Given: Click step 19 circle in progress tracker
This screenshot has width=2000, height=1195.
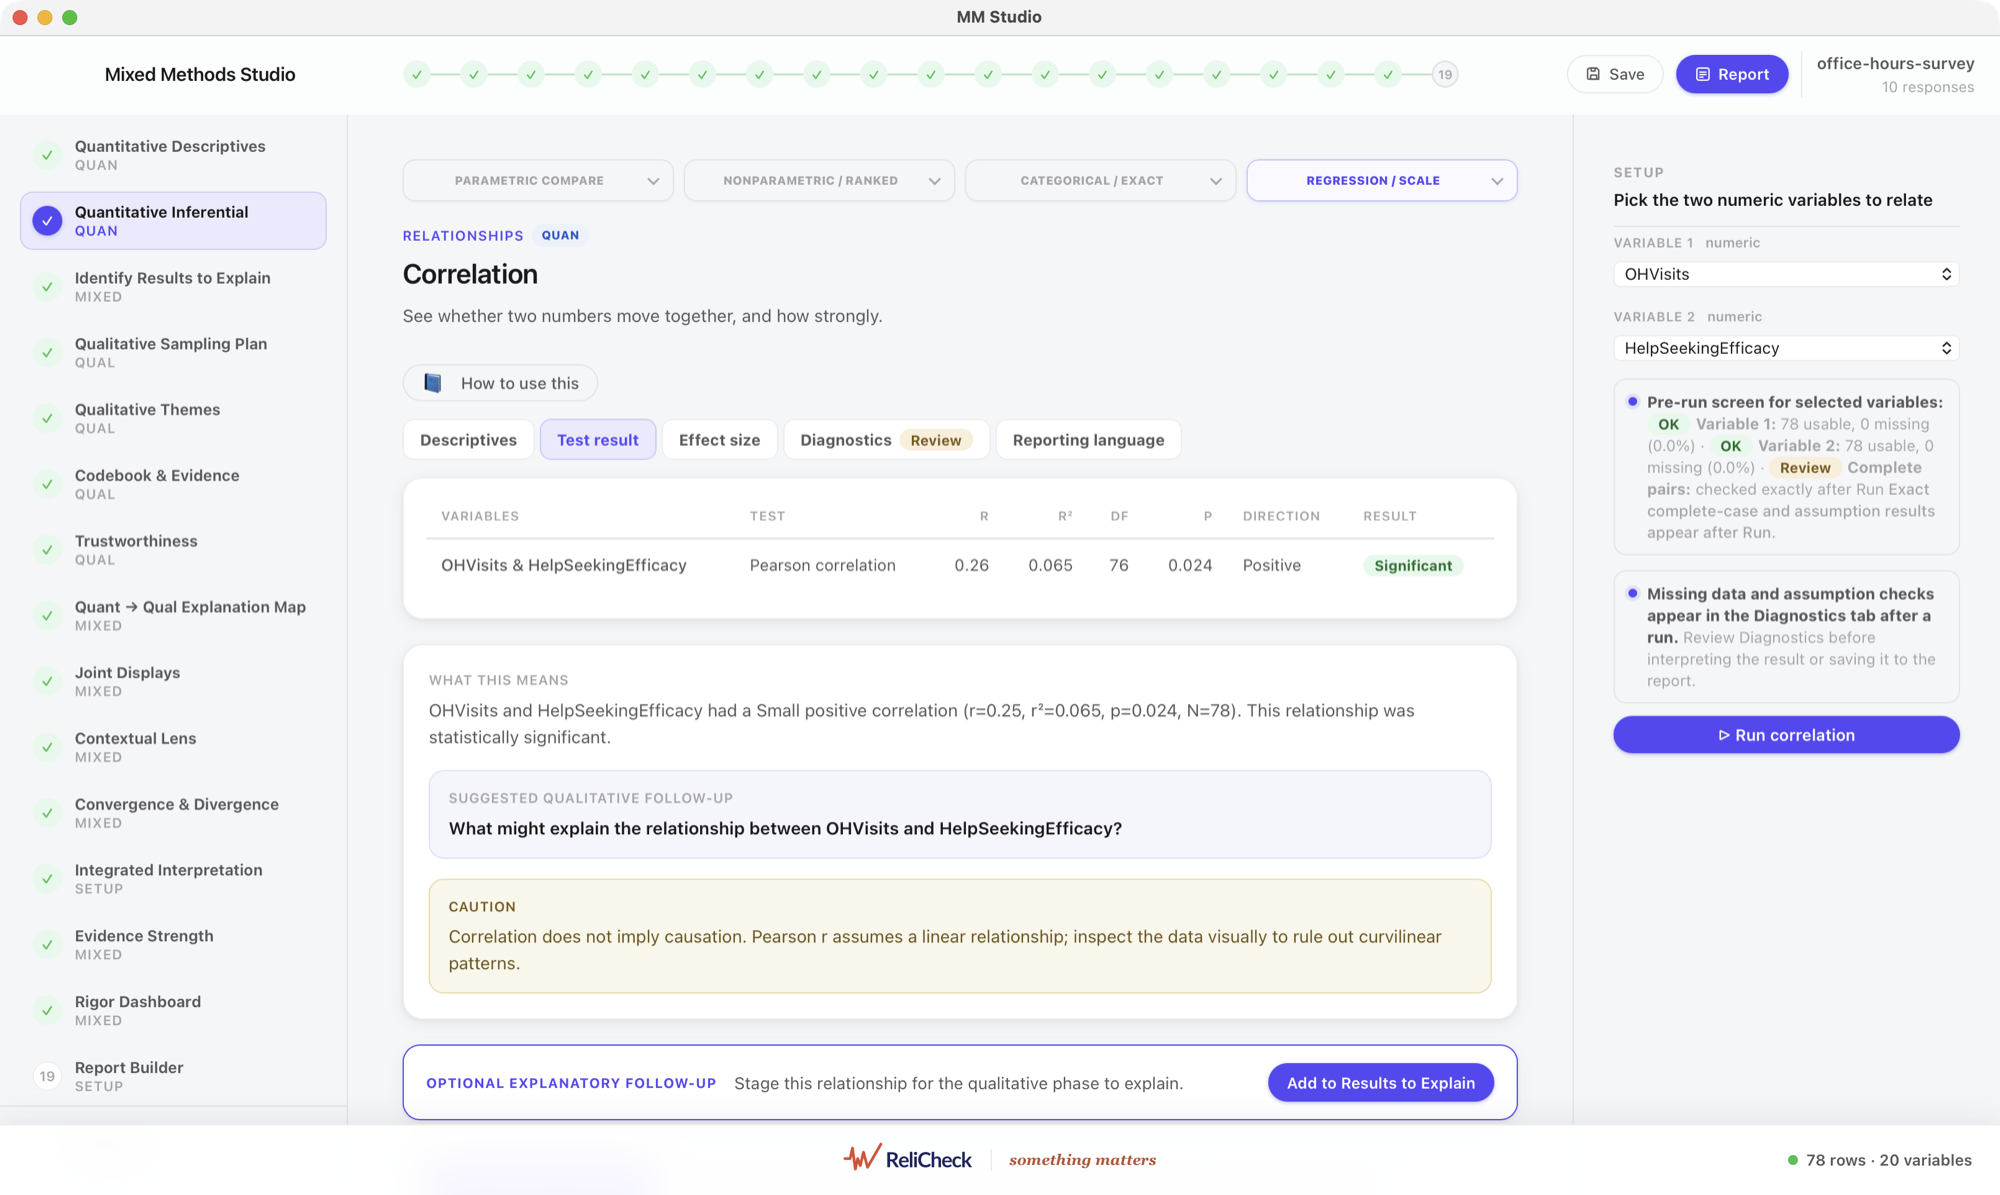Looking at the screenshot, I should point(1445,74).
